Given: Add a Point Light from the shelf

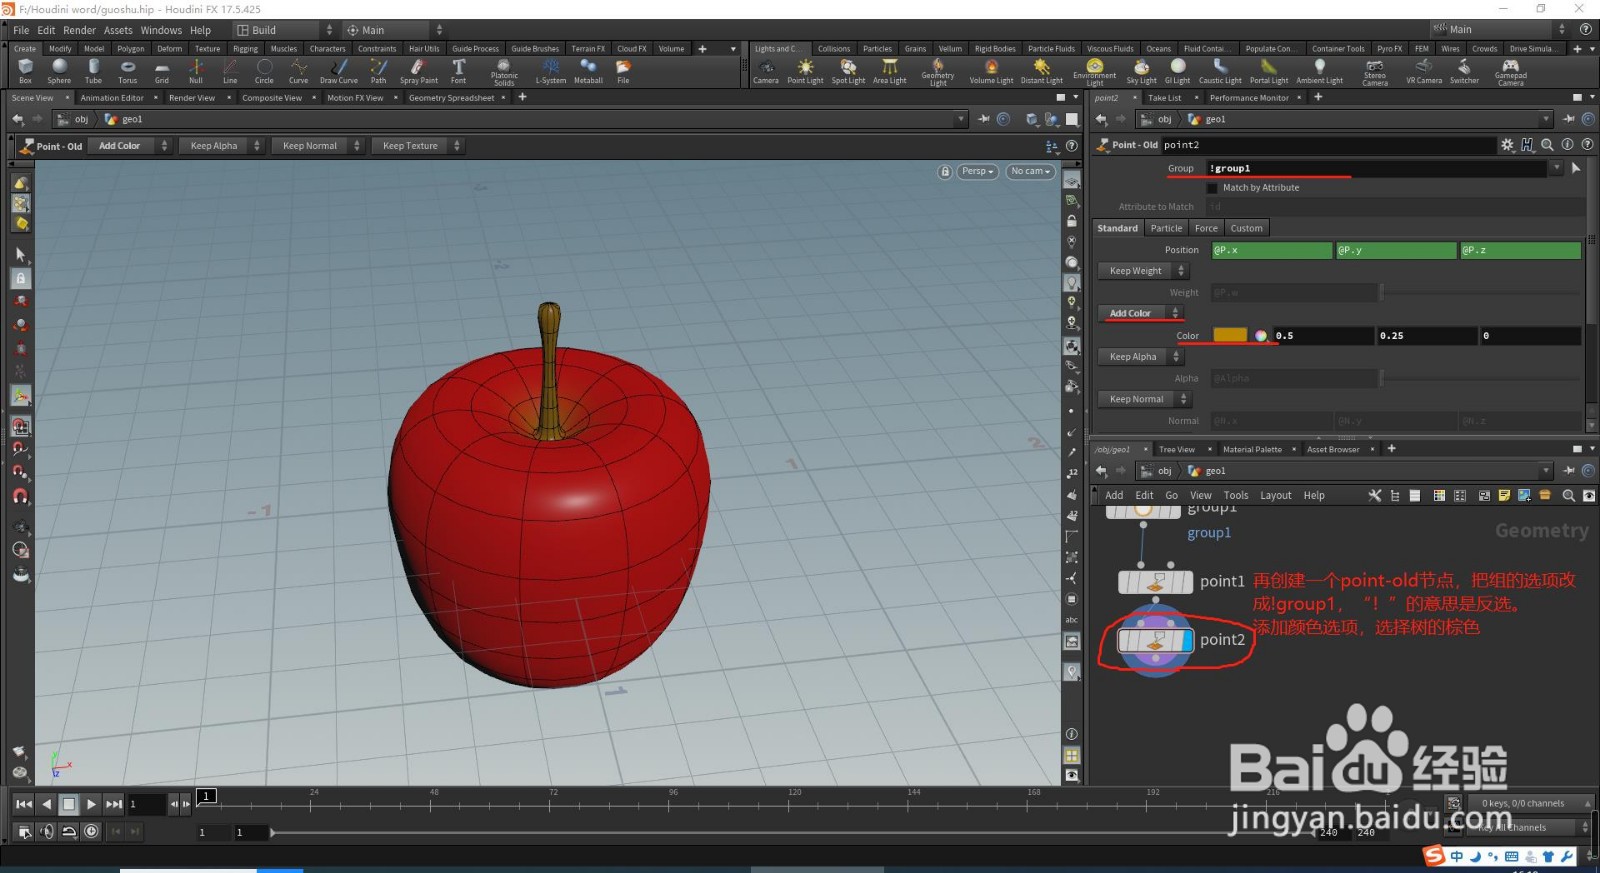Looking at the screenshot, I should (x=805, y=71).
